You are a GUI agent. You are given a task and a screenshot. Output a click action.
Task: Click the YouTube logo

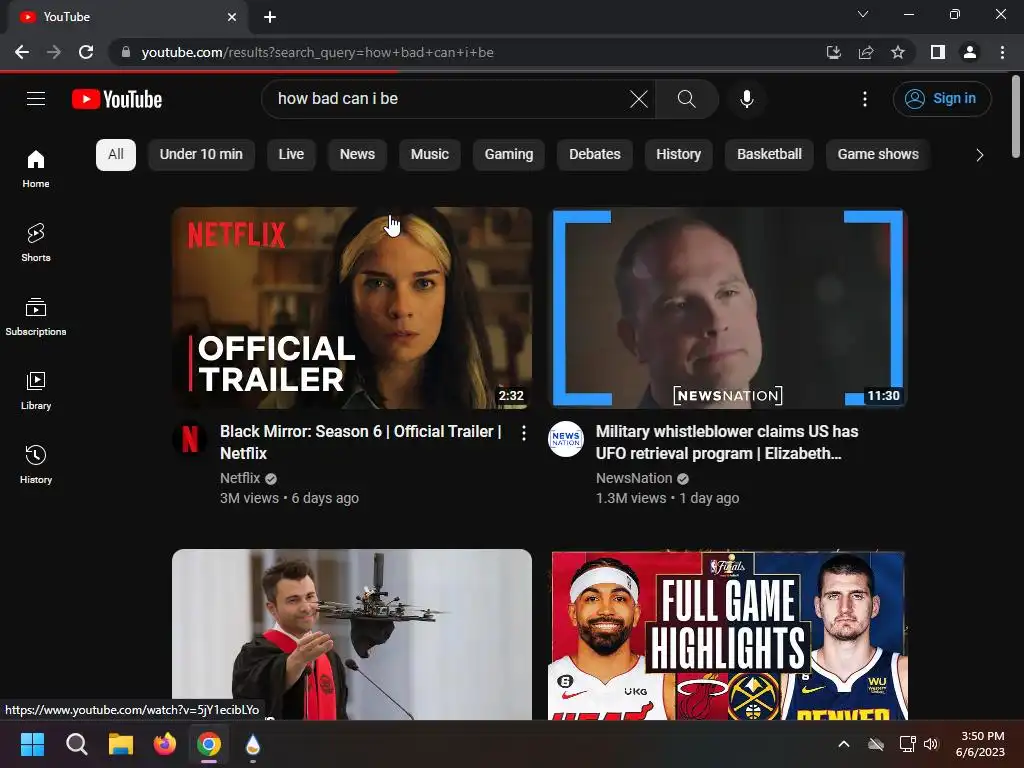pos(117,99)
